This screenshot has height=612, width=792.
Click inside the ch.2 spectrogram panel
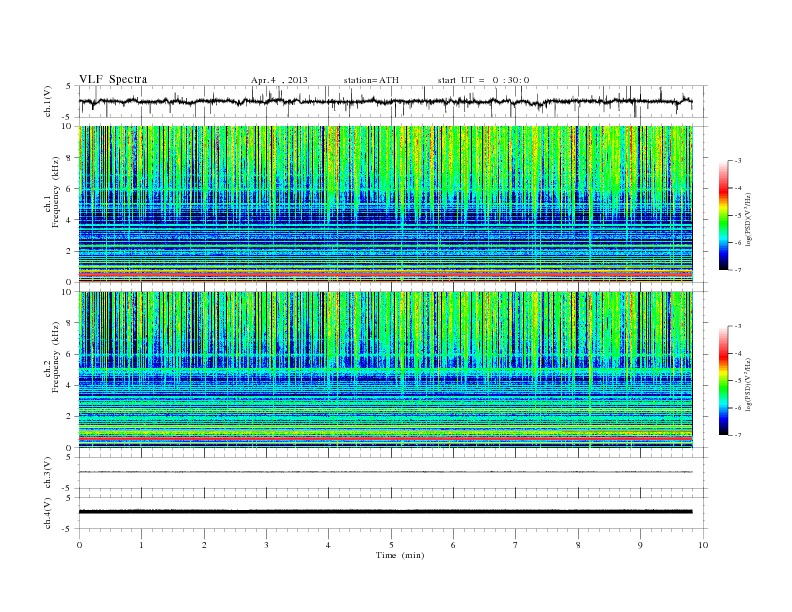(x=386, y=369)
